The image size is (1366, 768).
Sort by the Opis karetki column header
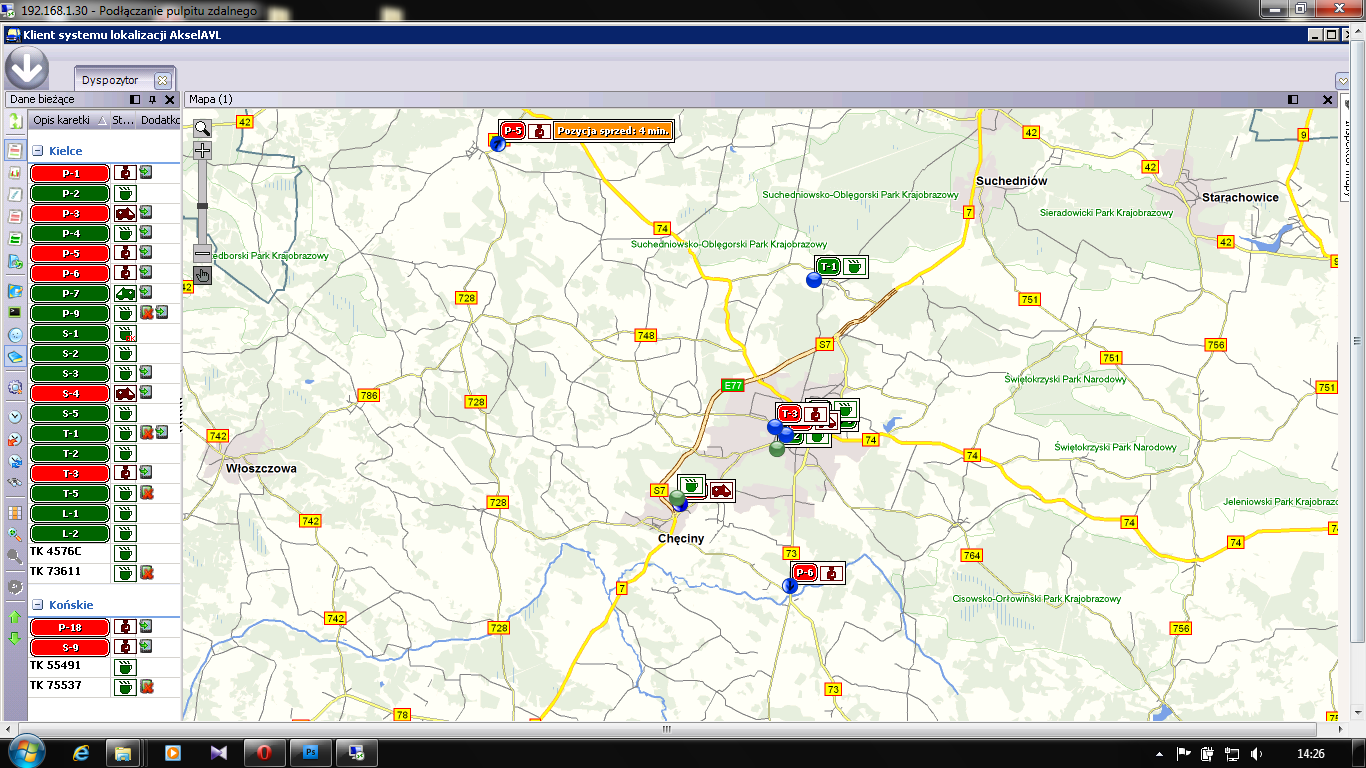click(x=69, y=120)
